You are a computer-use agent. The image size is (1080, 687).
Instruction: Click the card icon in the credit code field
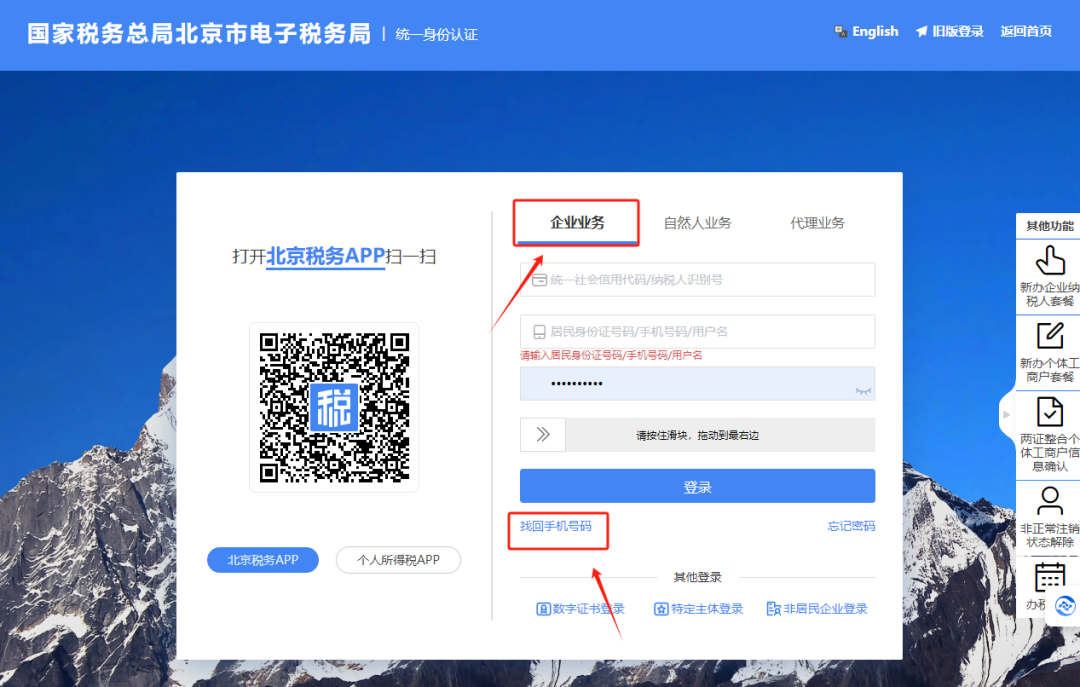point(539,280)
